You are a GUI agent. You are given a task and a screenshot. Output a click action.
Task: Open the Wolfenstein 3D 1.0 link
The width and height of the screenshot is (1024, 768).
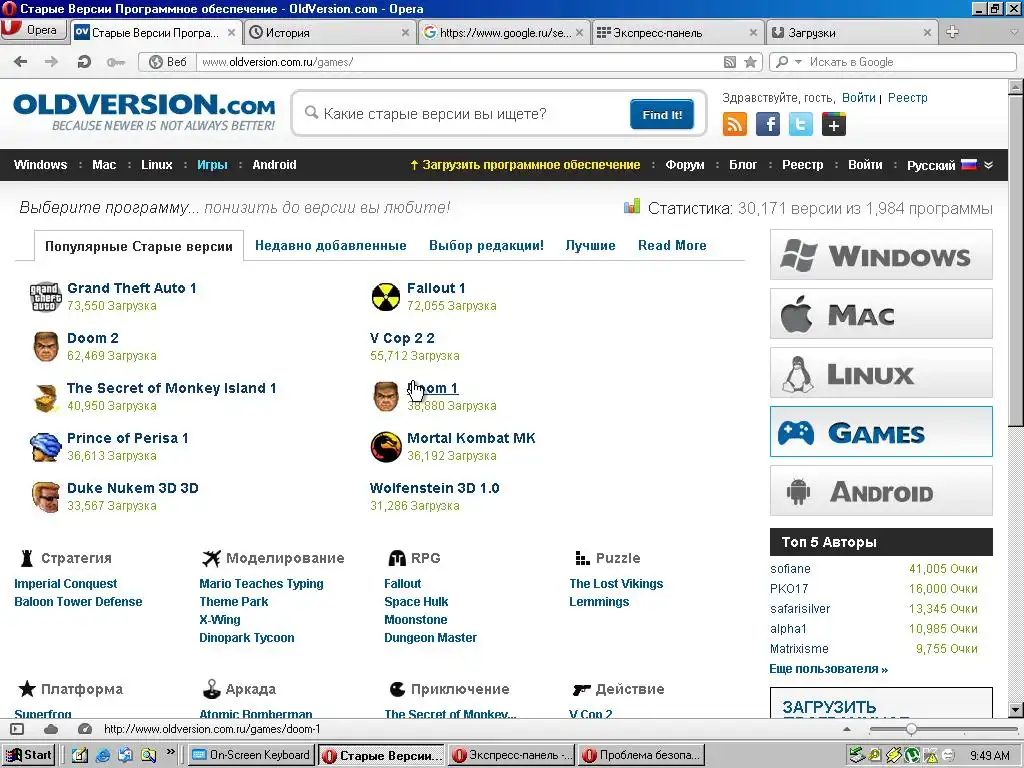point(434,488)
